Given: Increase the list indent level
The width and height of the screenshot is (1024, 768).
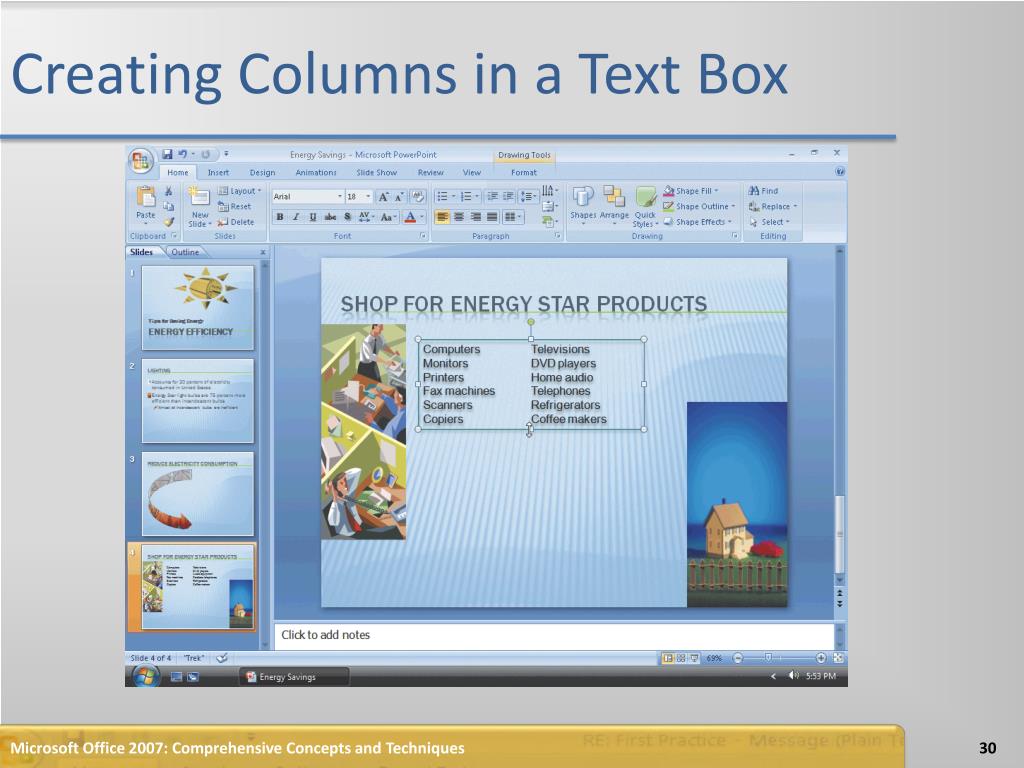Looking at the screenshot, I should click(x=508, y=197).
